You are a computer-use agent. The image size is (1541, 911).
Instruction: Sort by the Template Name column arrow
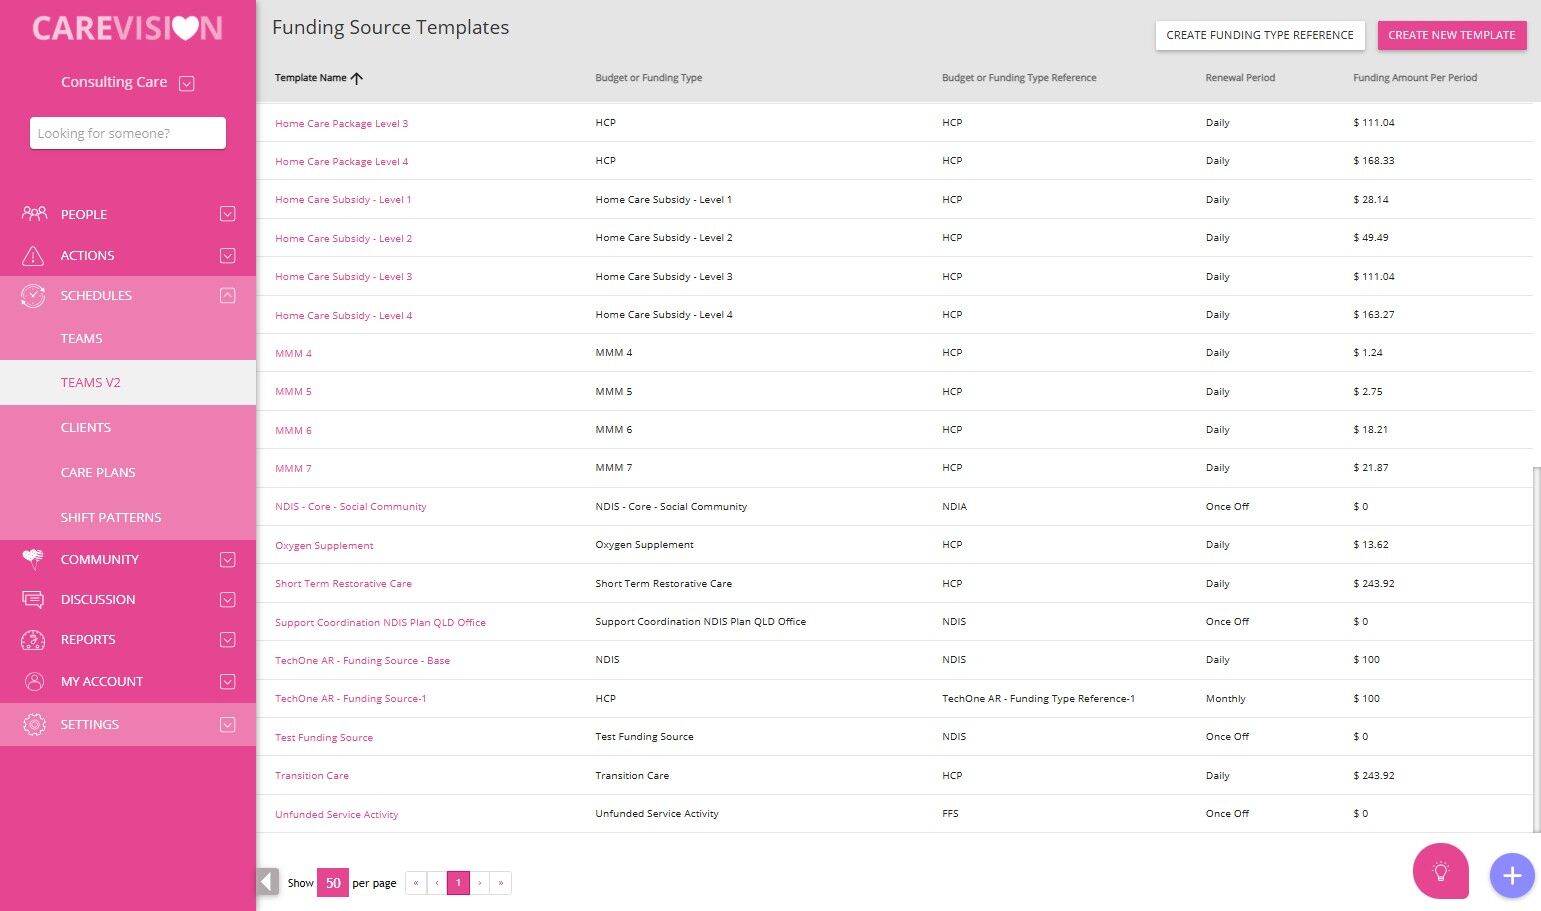point(357,78)
